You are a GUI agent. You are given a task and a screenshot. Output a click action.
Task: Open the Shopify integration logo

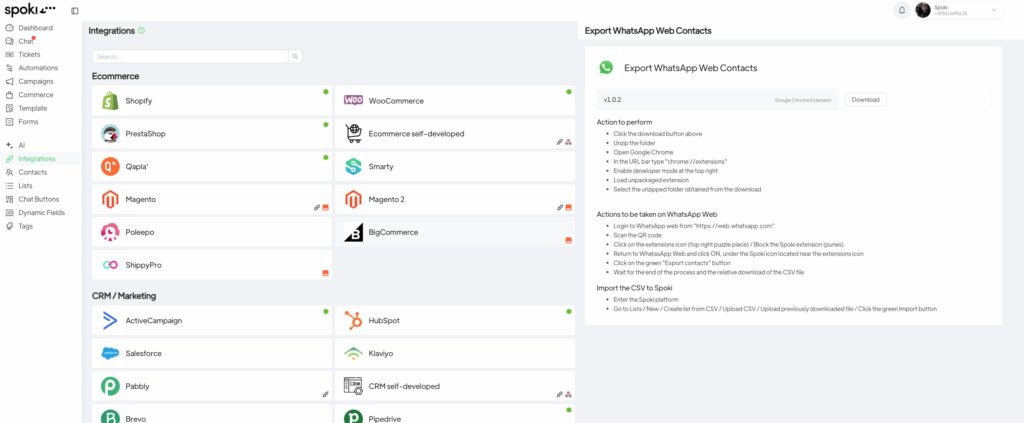click(x=110, y=101)
